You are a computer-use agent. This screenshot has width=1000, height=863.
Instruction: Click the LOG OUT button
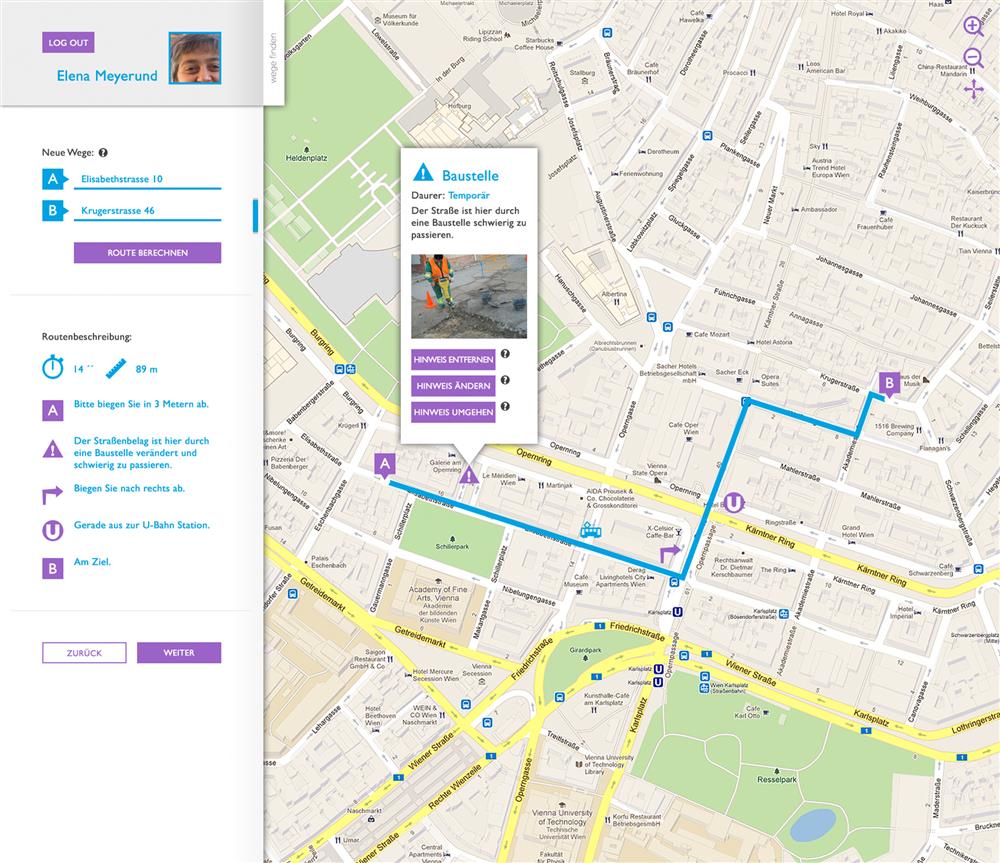pos(68,43)
